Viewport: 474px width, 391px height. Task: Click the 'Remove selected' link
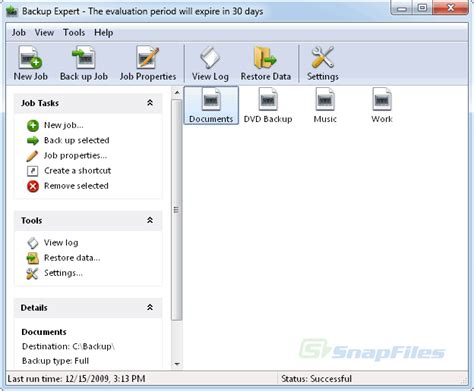point(76,186)
